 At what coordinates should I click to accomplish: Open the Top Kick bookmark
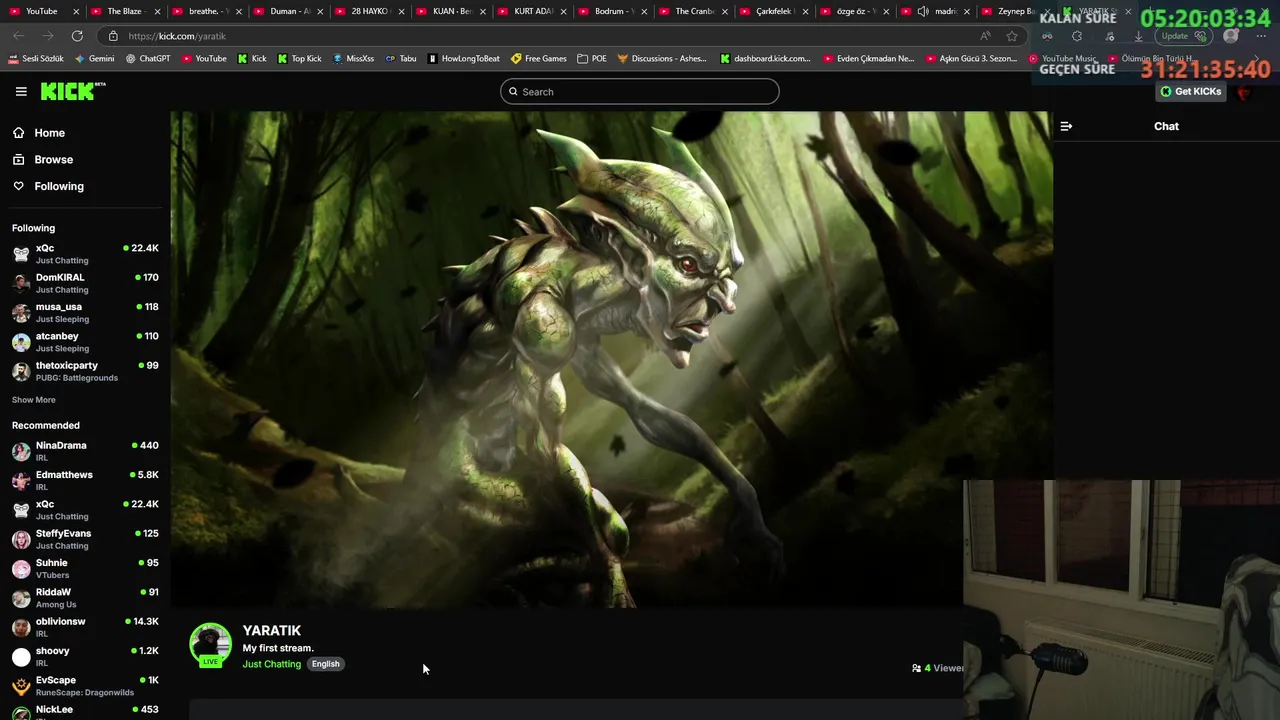(x=299, y=59)
